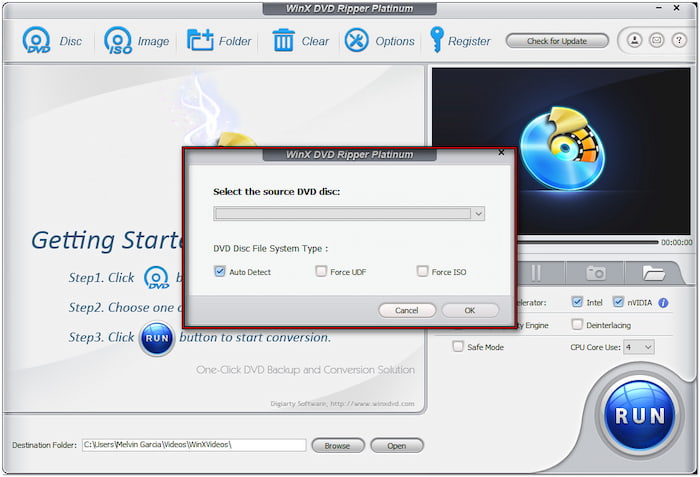700x477 pixels.
Task: Uncheck the Auto Detect checkbox
Action: click(220, 271)
